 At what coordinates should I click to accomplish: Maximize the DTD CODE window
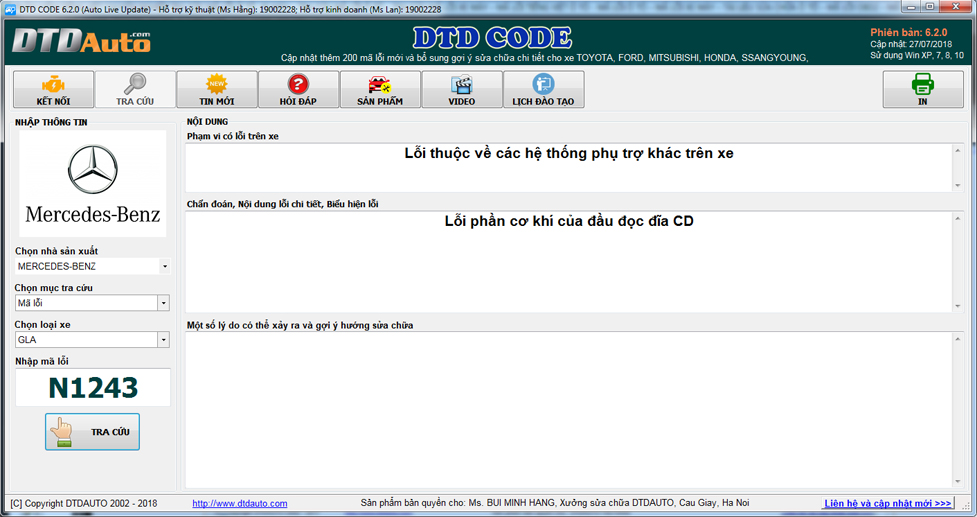[930, 6]
